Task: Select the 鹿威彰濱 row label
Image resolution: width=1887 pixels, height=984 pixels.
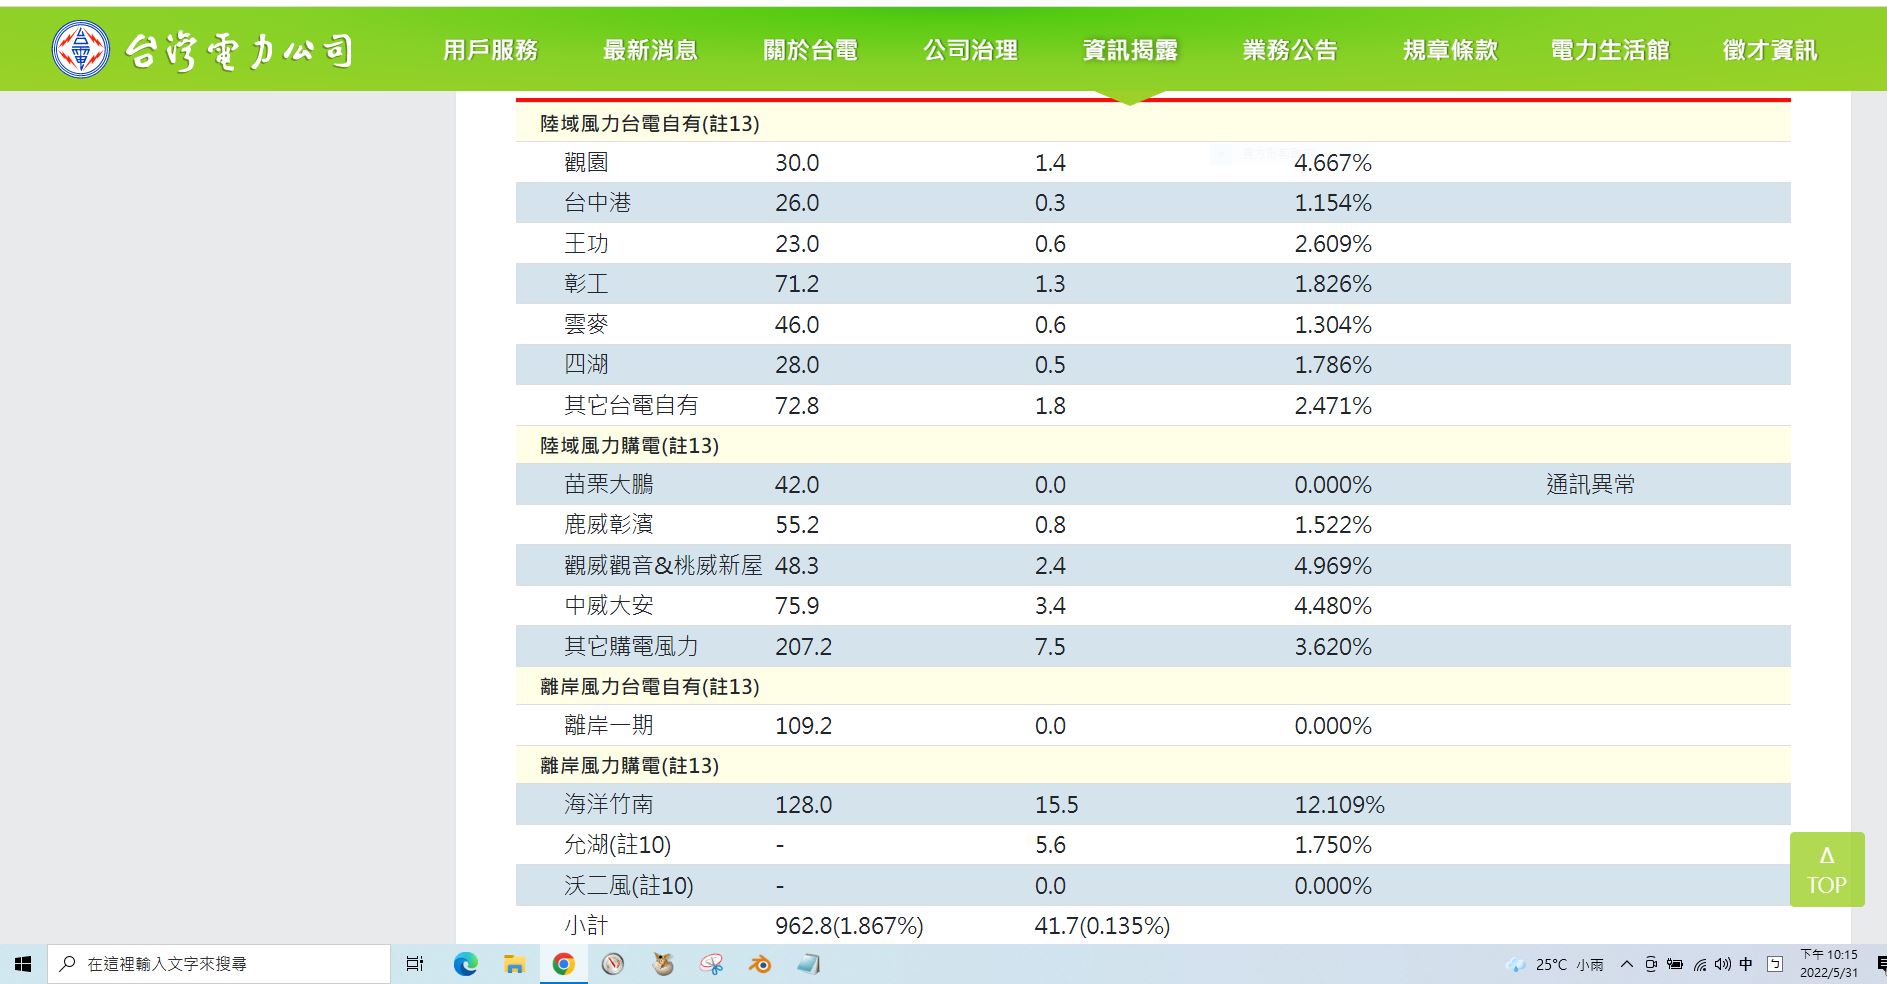Action: [609, 524]
